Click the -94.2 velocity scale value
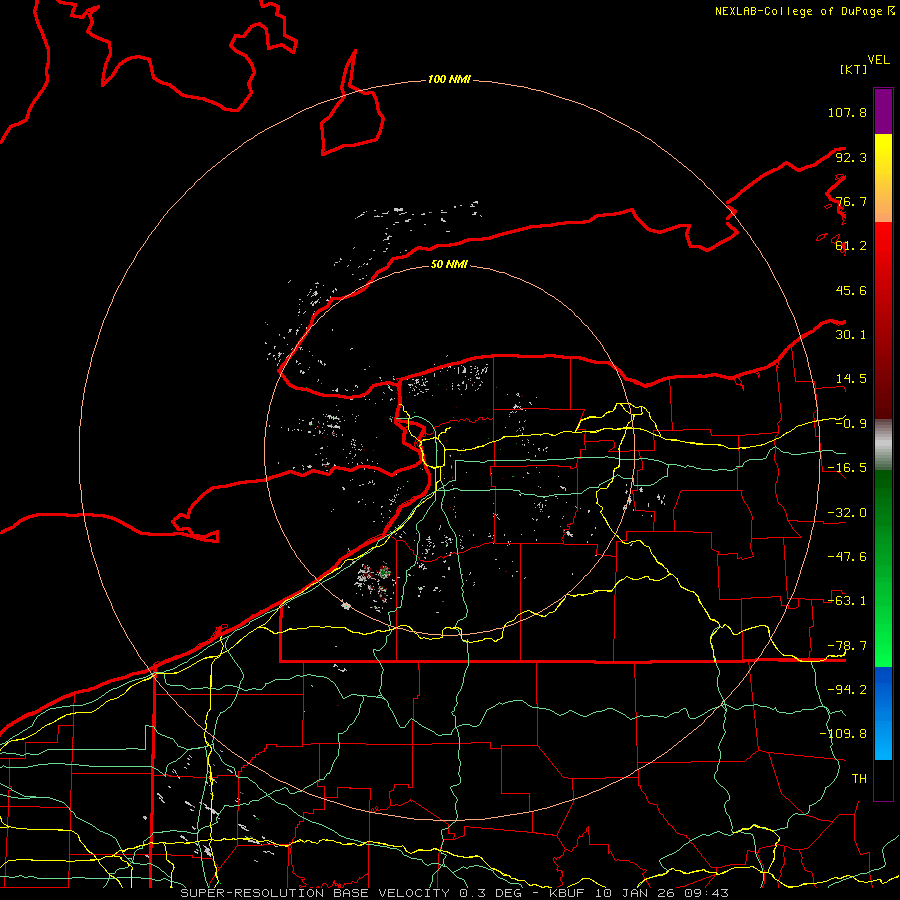The height and width of the screenshot is (900, 900). (847, 690)
